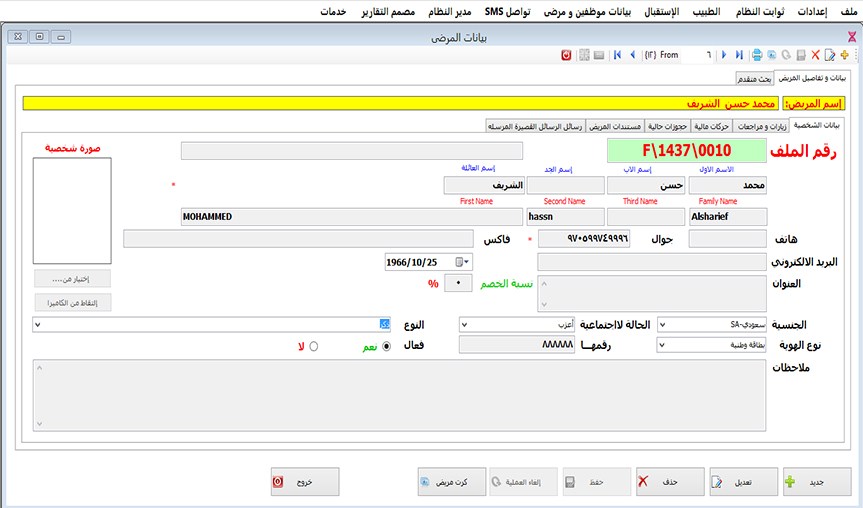This screenshot has height=508, width=863.
Task: Click the printer icon in the toolbar
Action: coord(757,55)
